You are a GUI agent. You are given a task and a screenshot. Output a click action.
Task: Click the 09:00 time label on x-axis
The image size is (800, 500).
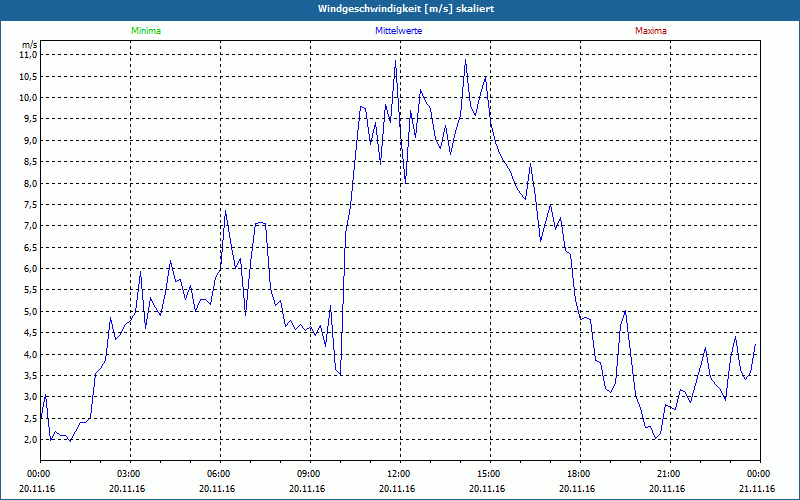[x=310, y=474]
